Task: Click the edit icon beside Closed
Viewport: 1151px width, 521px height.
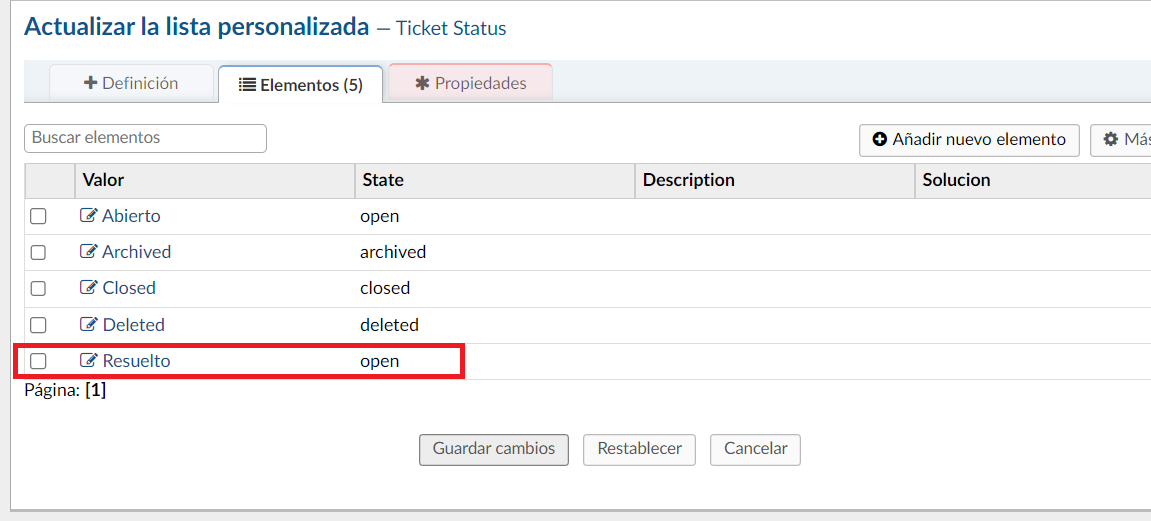Action: (89, 288)
